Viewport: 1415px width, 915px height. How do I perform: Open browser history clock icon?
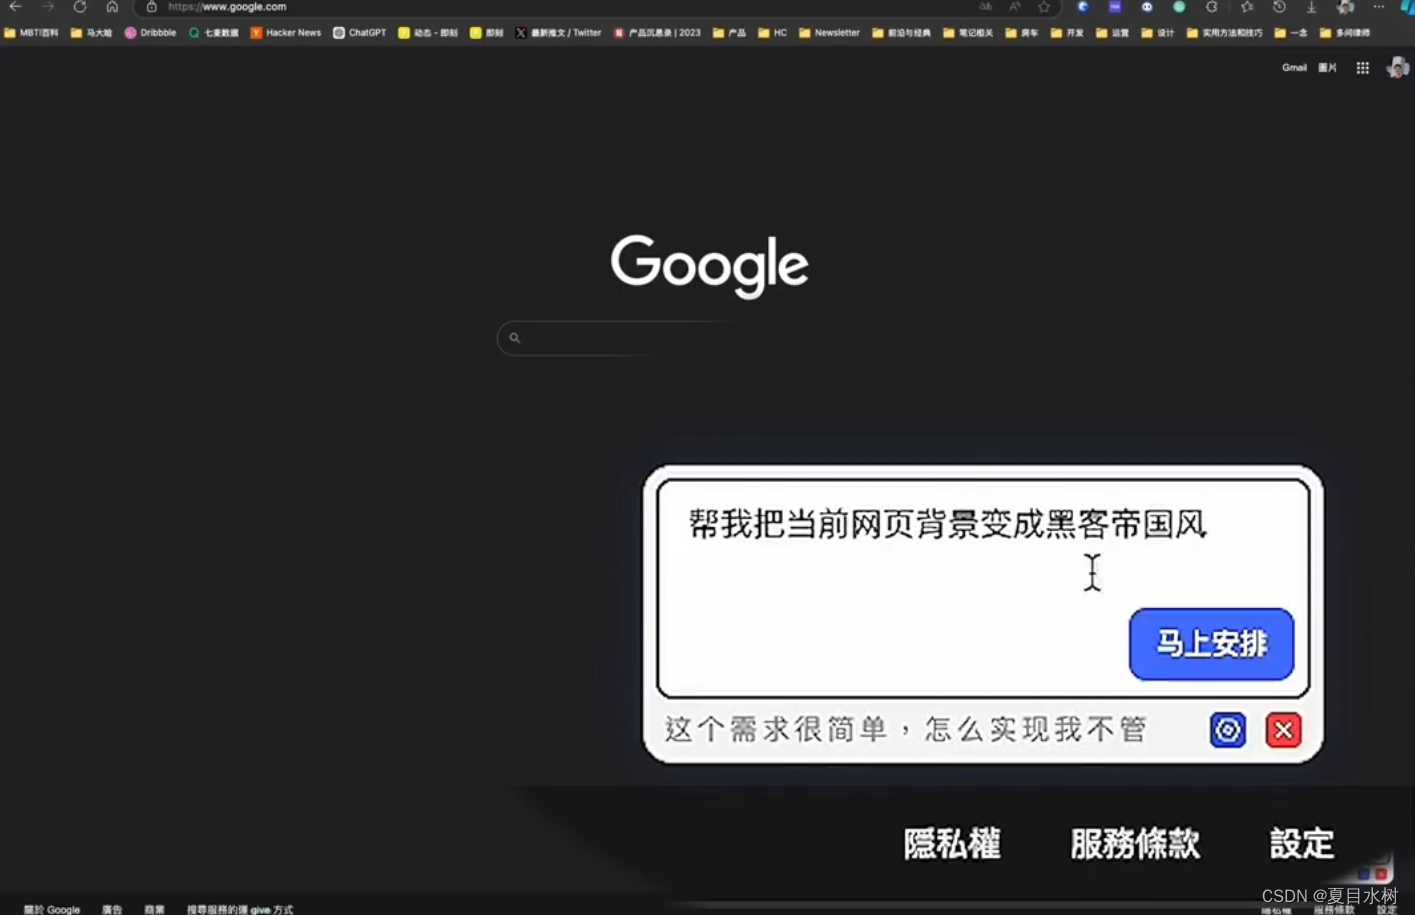coord(1279,7)
